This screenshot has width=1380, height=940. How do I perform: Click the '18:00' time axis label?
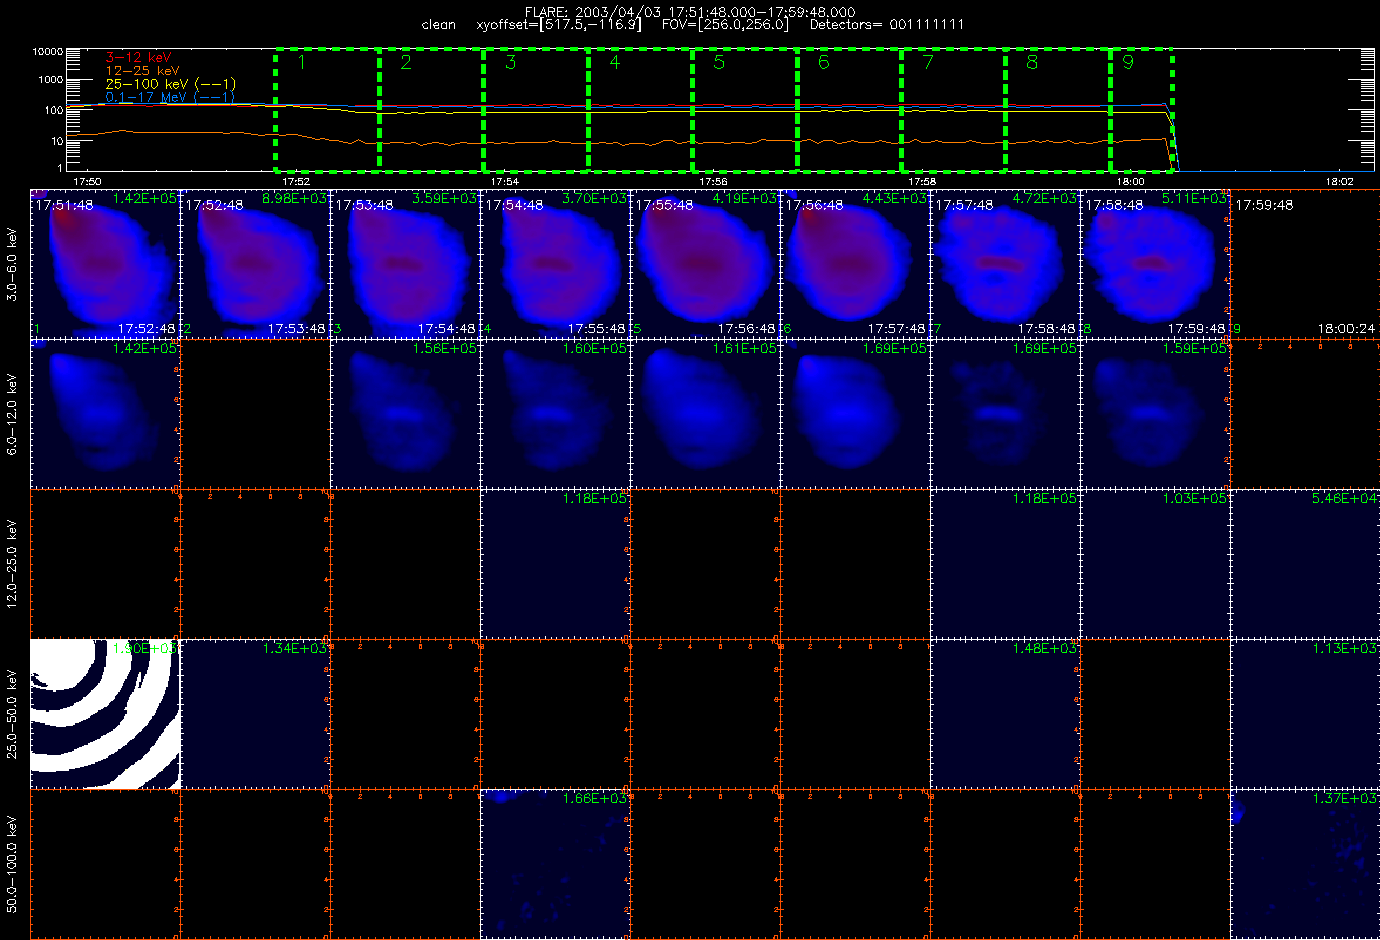pyautogui.click(x=1131, y=182)
